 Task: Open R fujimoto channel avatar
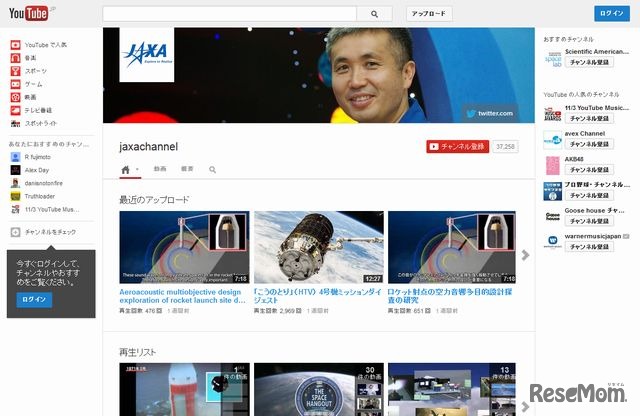coord(16,157)
